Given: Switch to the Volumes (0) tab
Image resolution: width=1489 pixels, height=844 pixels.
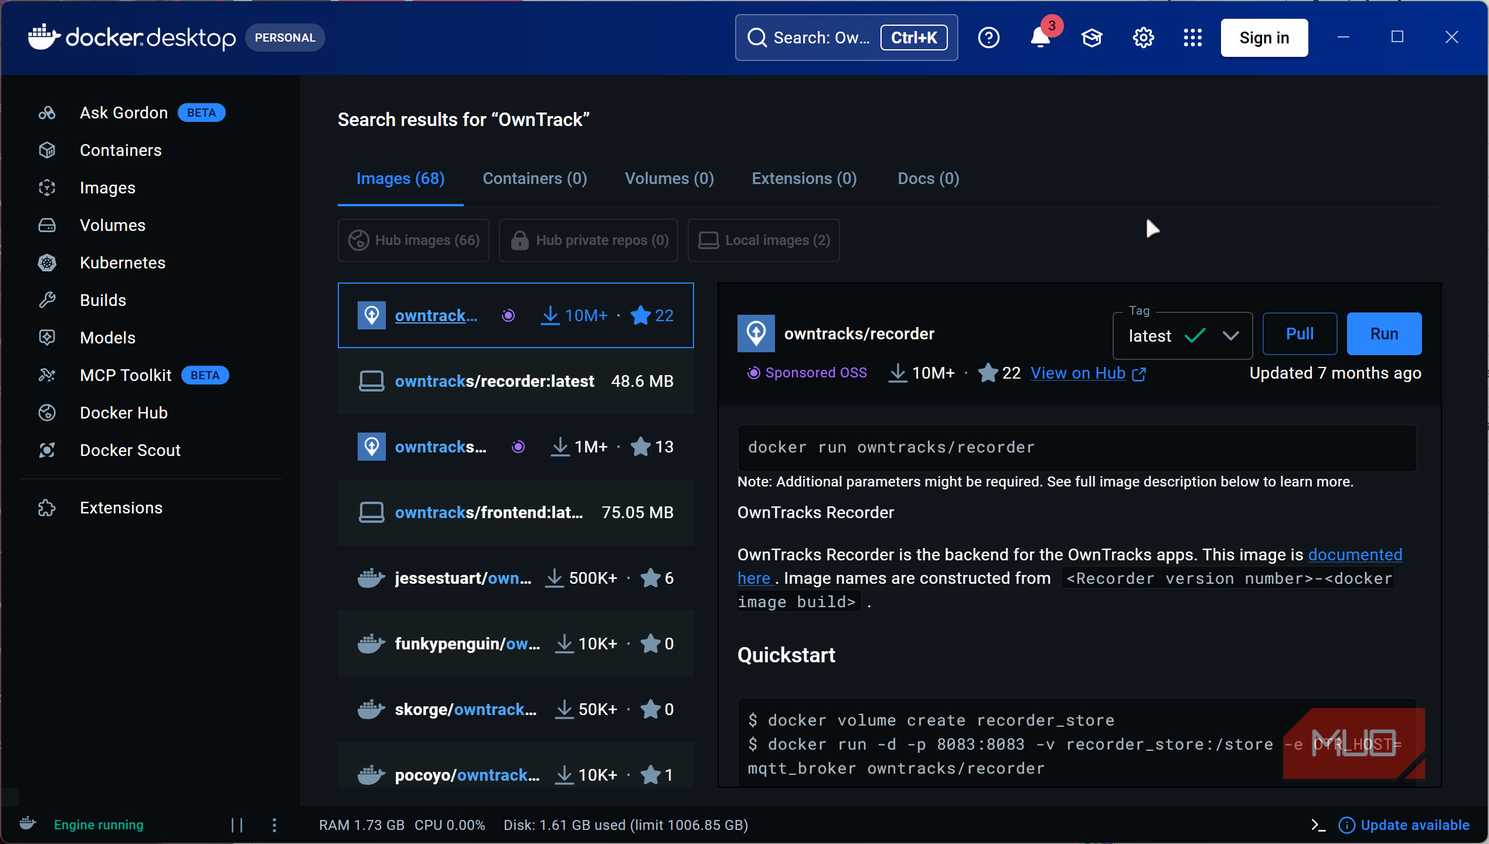Looking at the screenshot, I should (669, 179).
